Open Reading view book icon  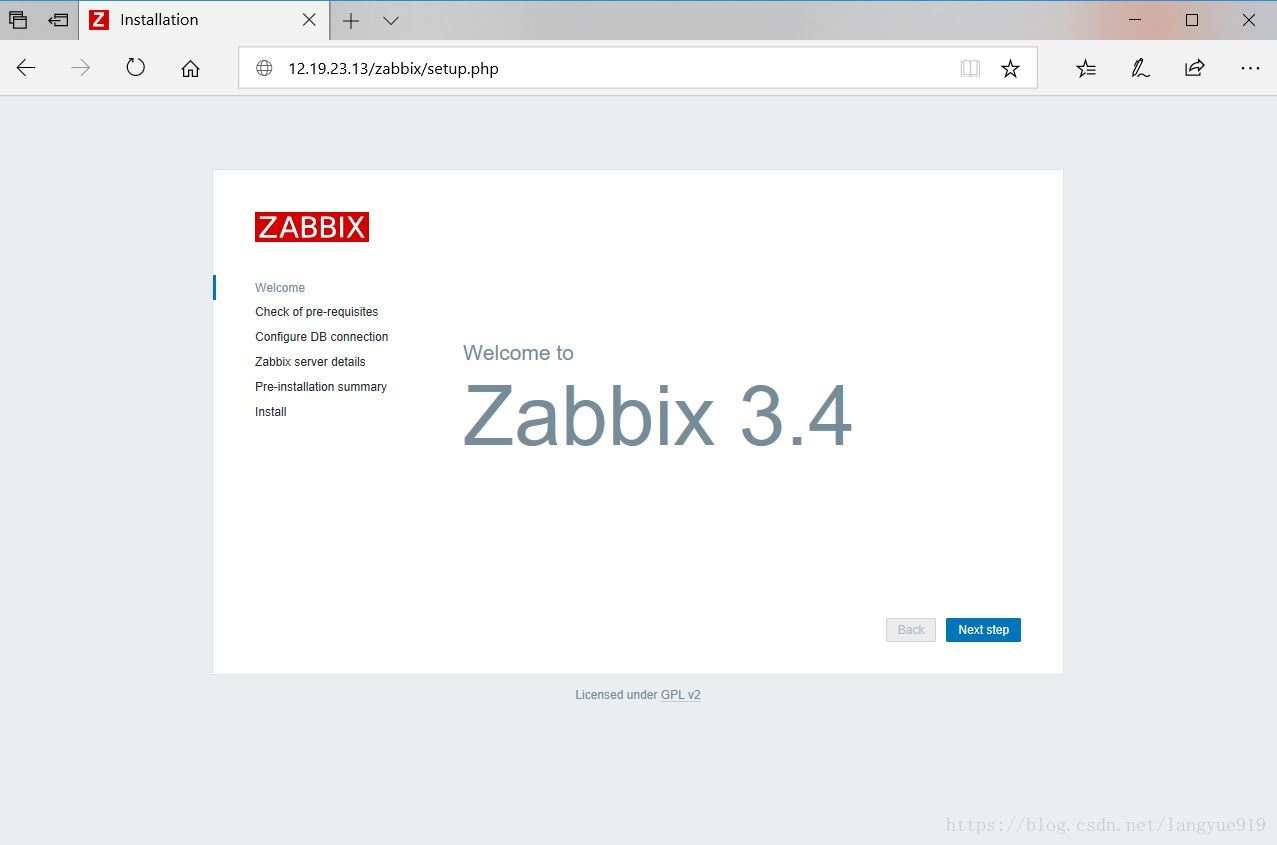(x=970, y=68)
